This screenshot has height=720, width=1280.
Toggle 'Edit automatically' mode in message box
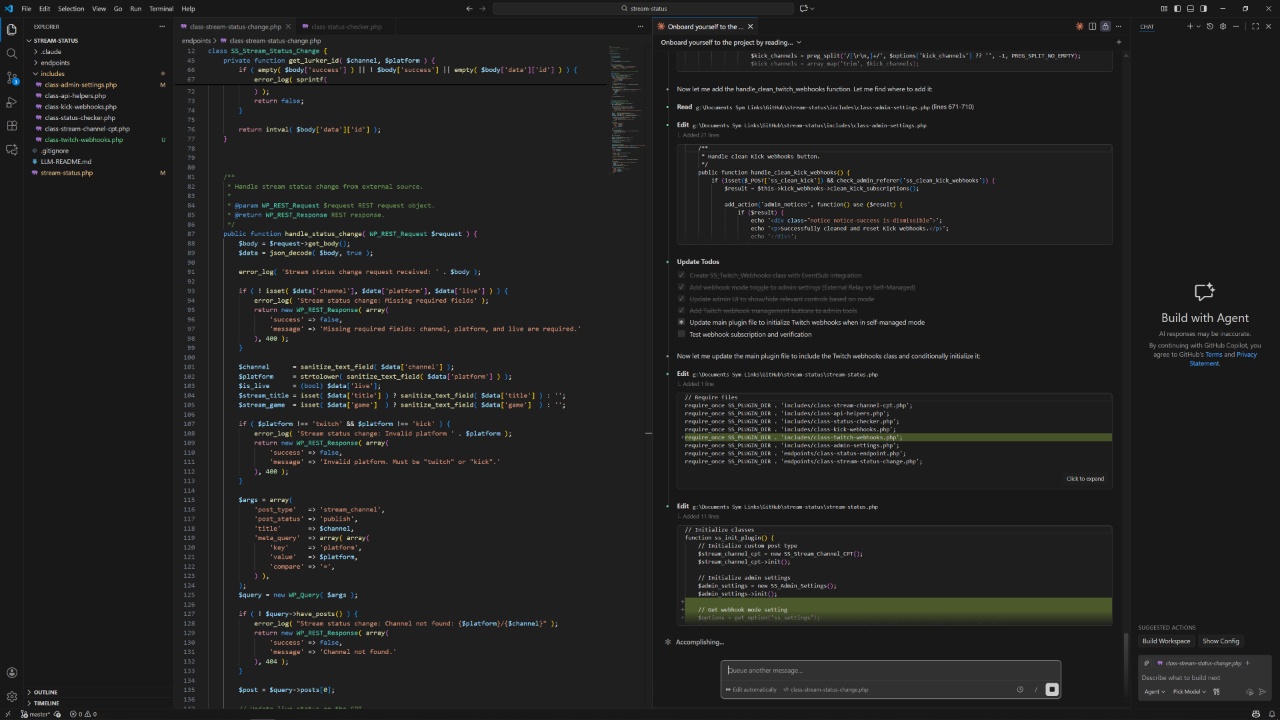[751, 689]
